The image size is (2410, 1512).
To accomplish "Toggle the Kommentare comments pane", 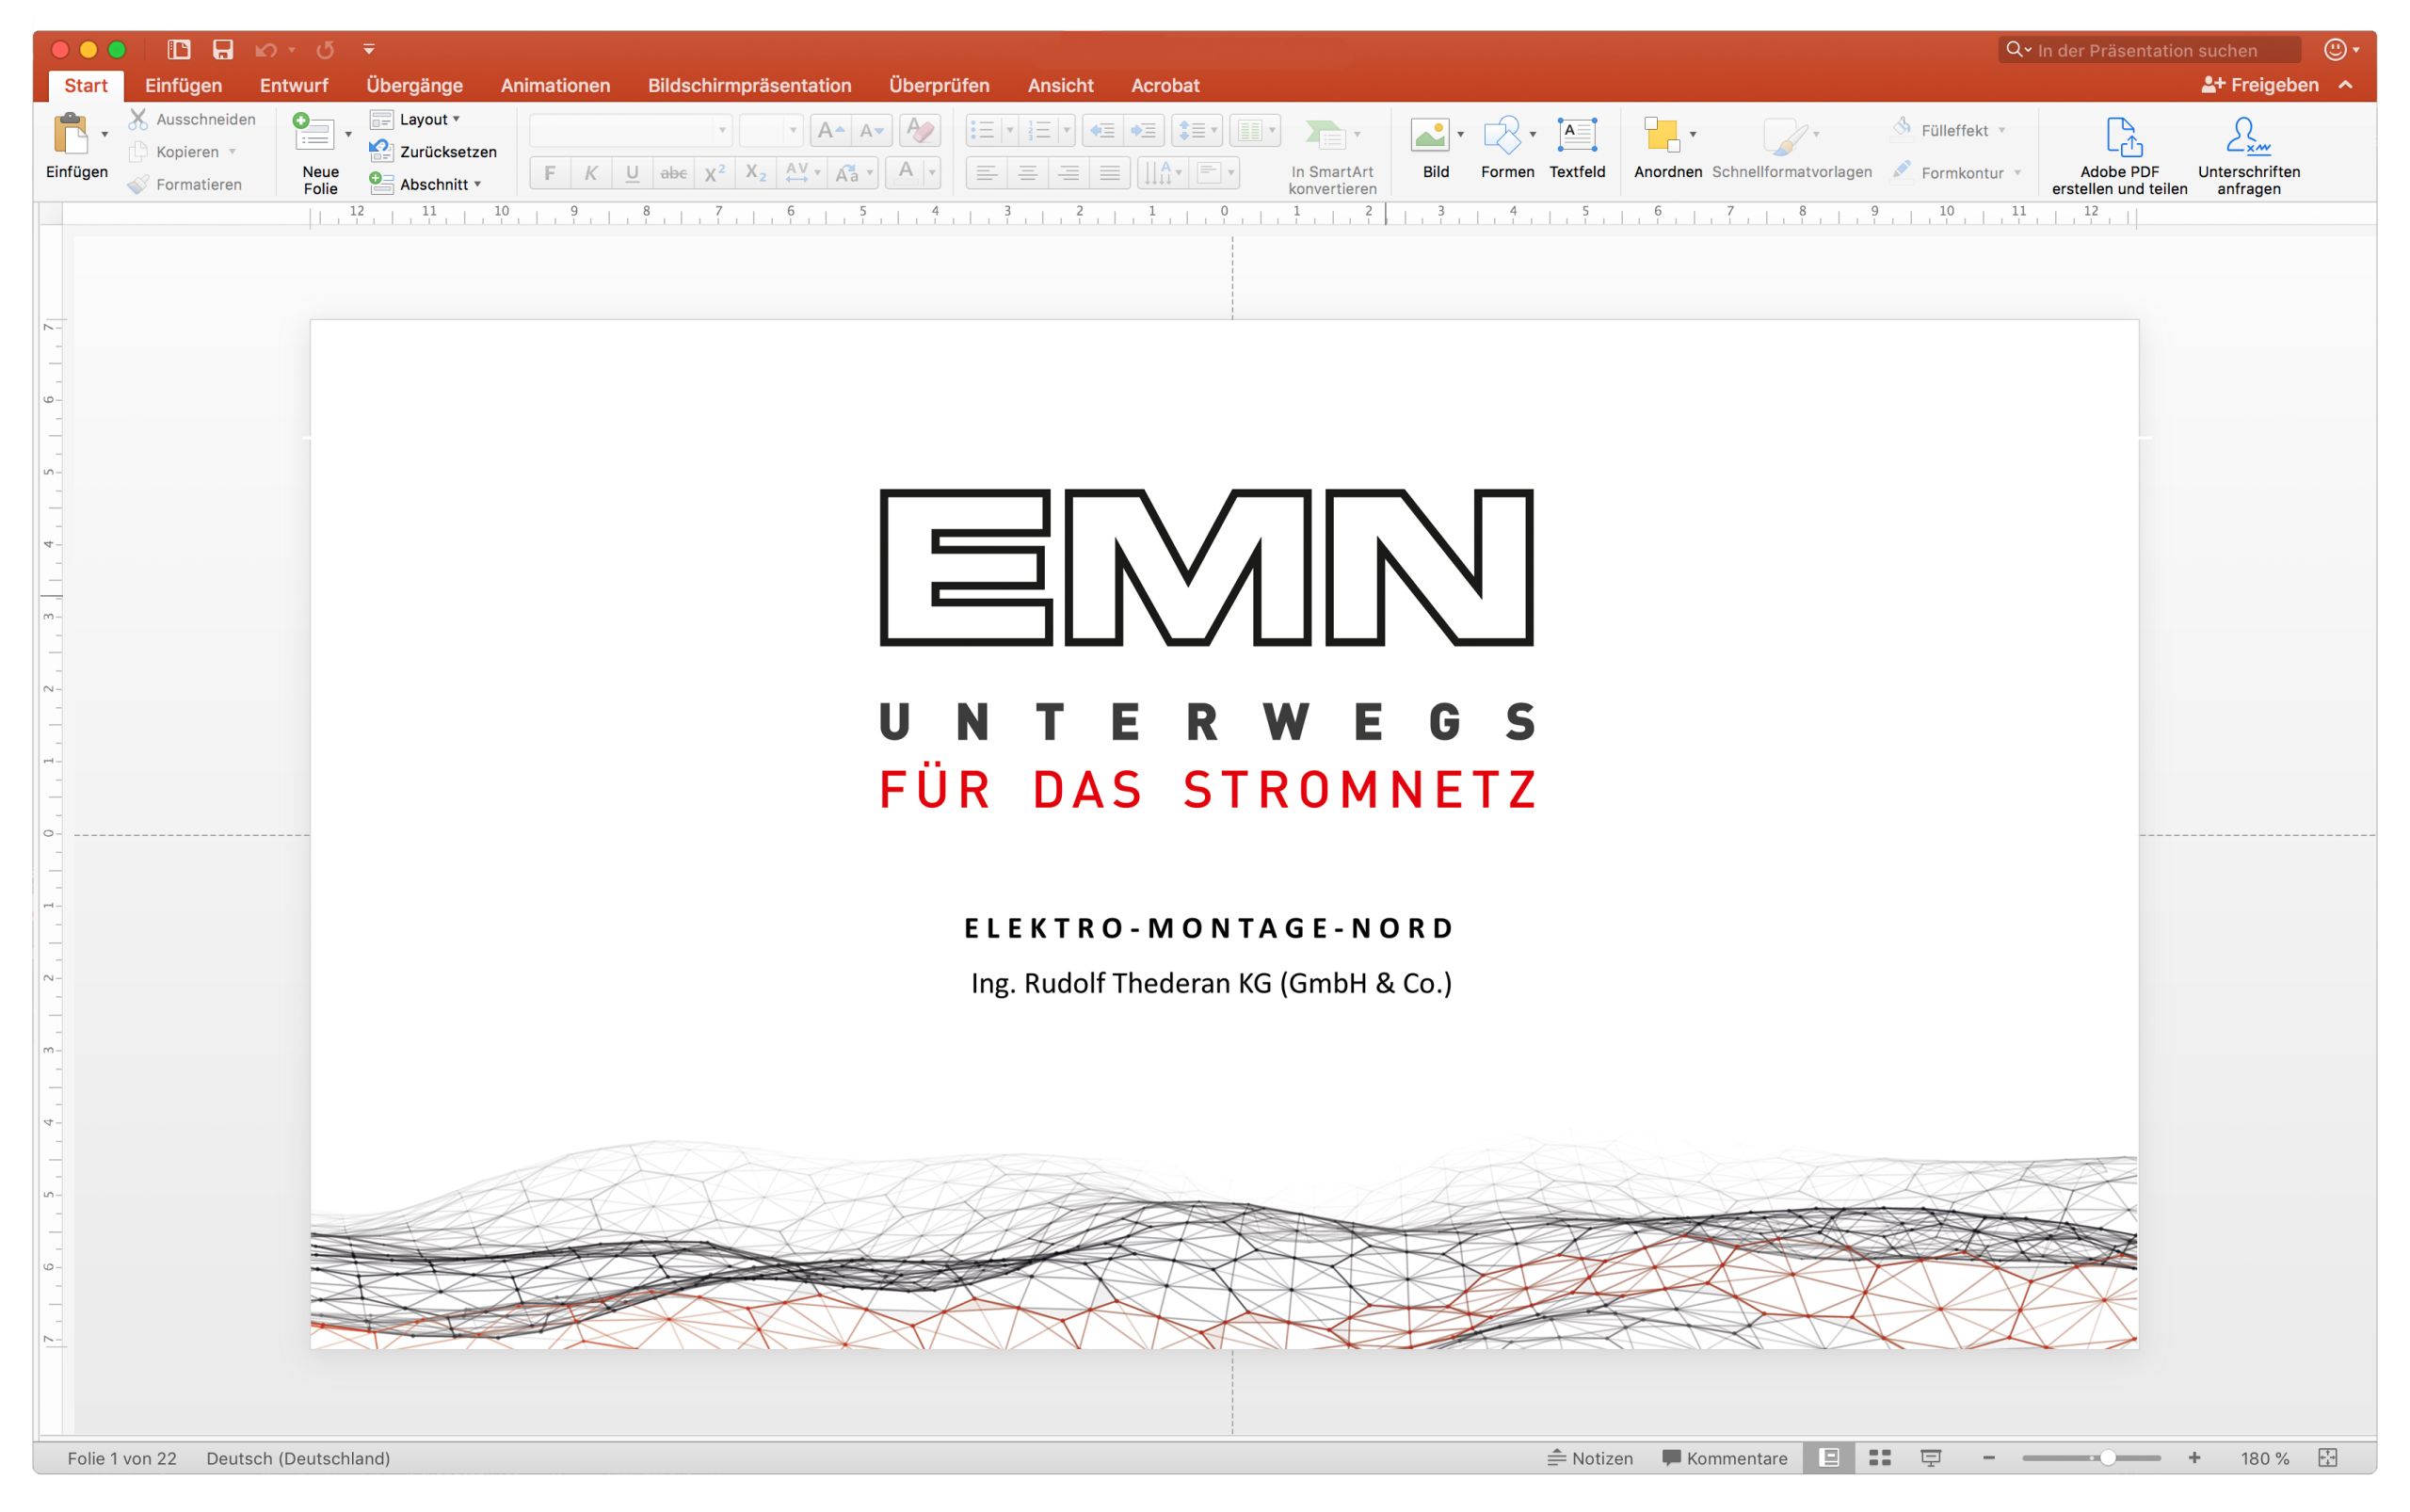I will pyautogui.click(x=1725, y=1458).
